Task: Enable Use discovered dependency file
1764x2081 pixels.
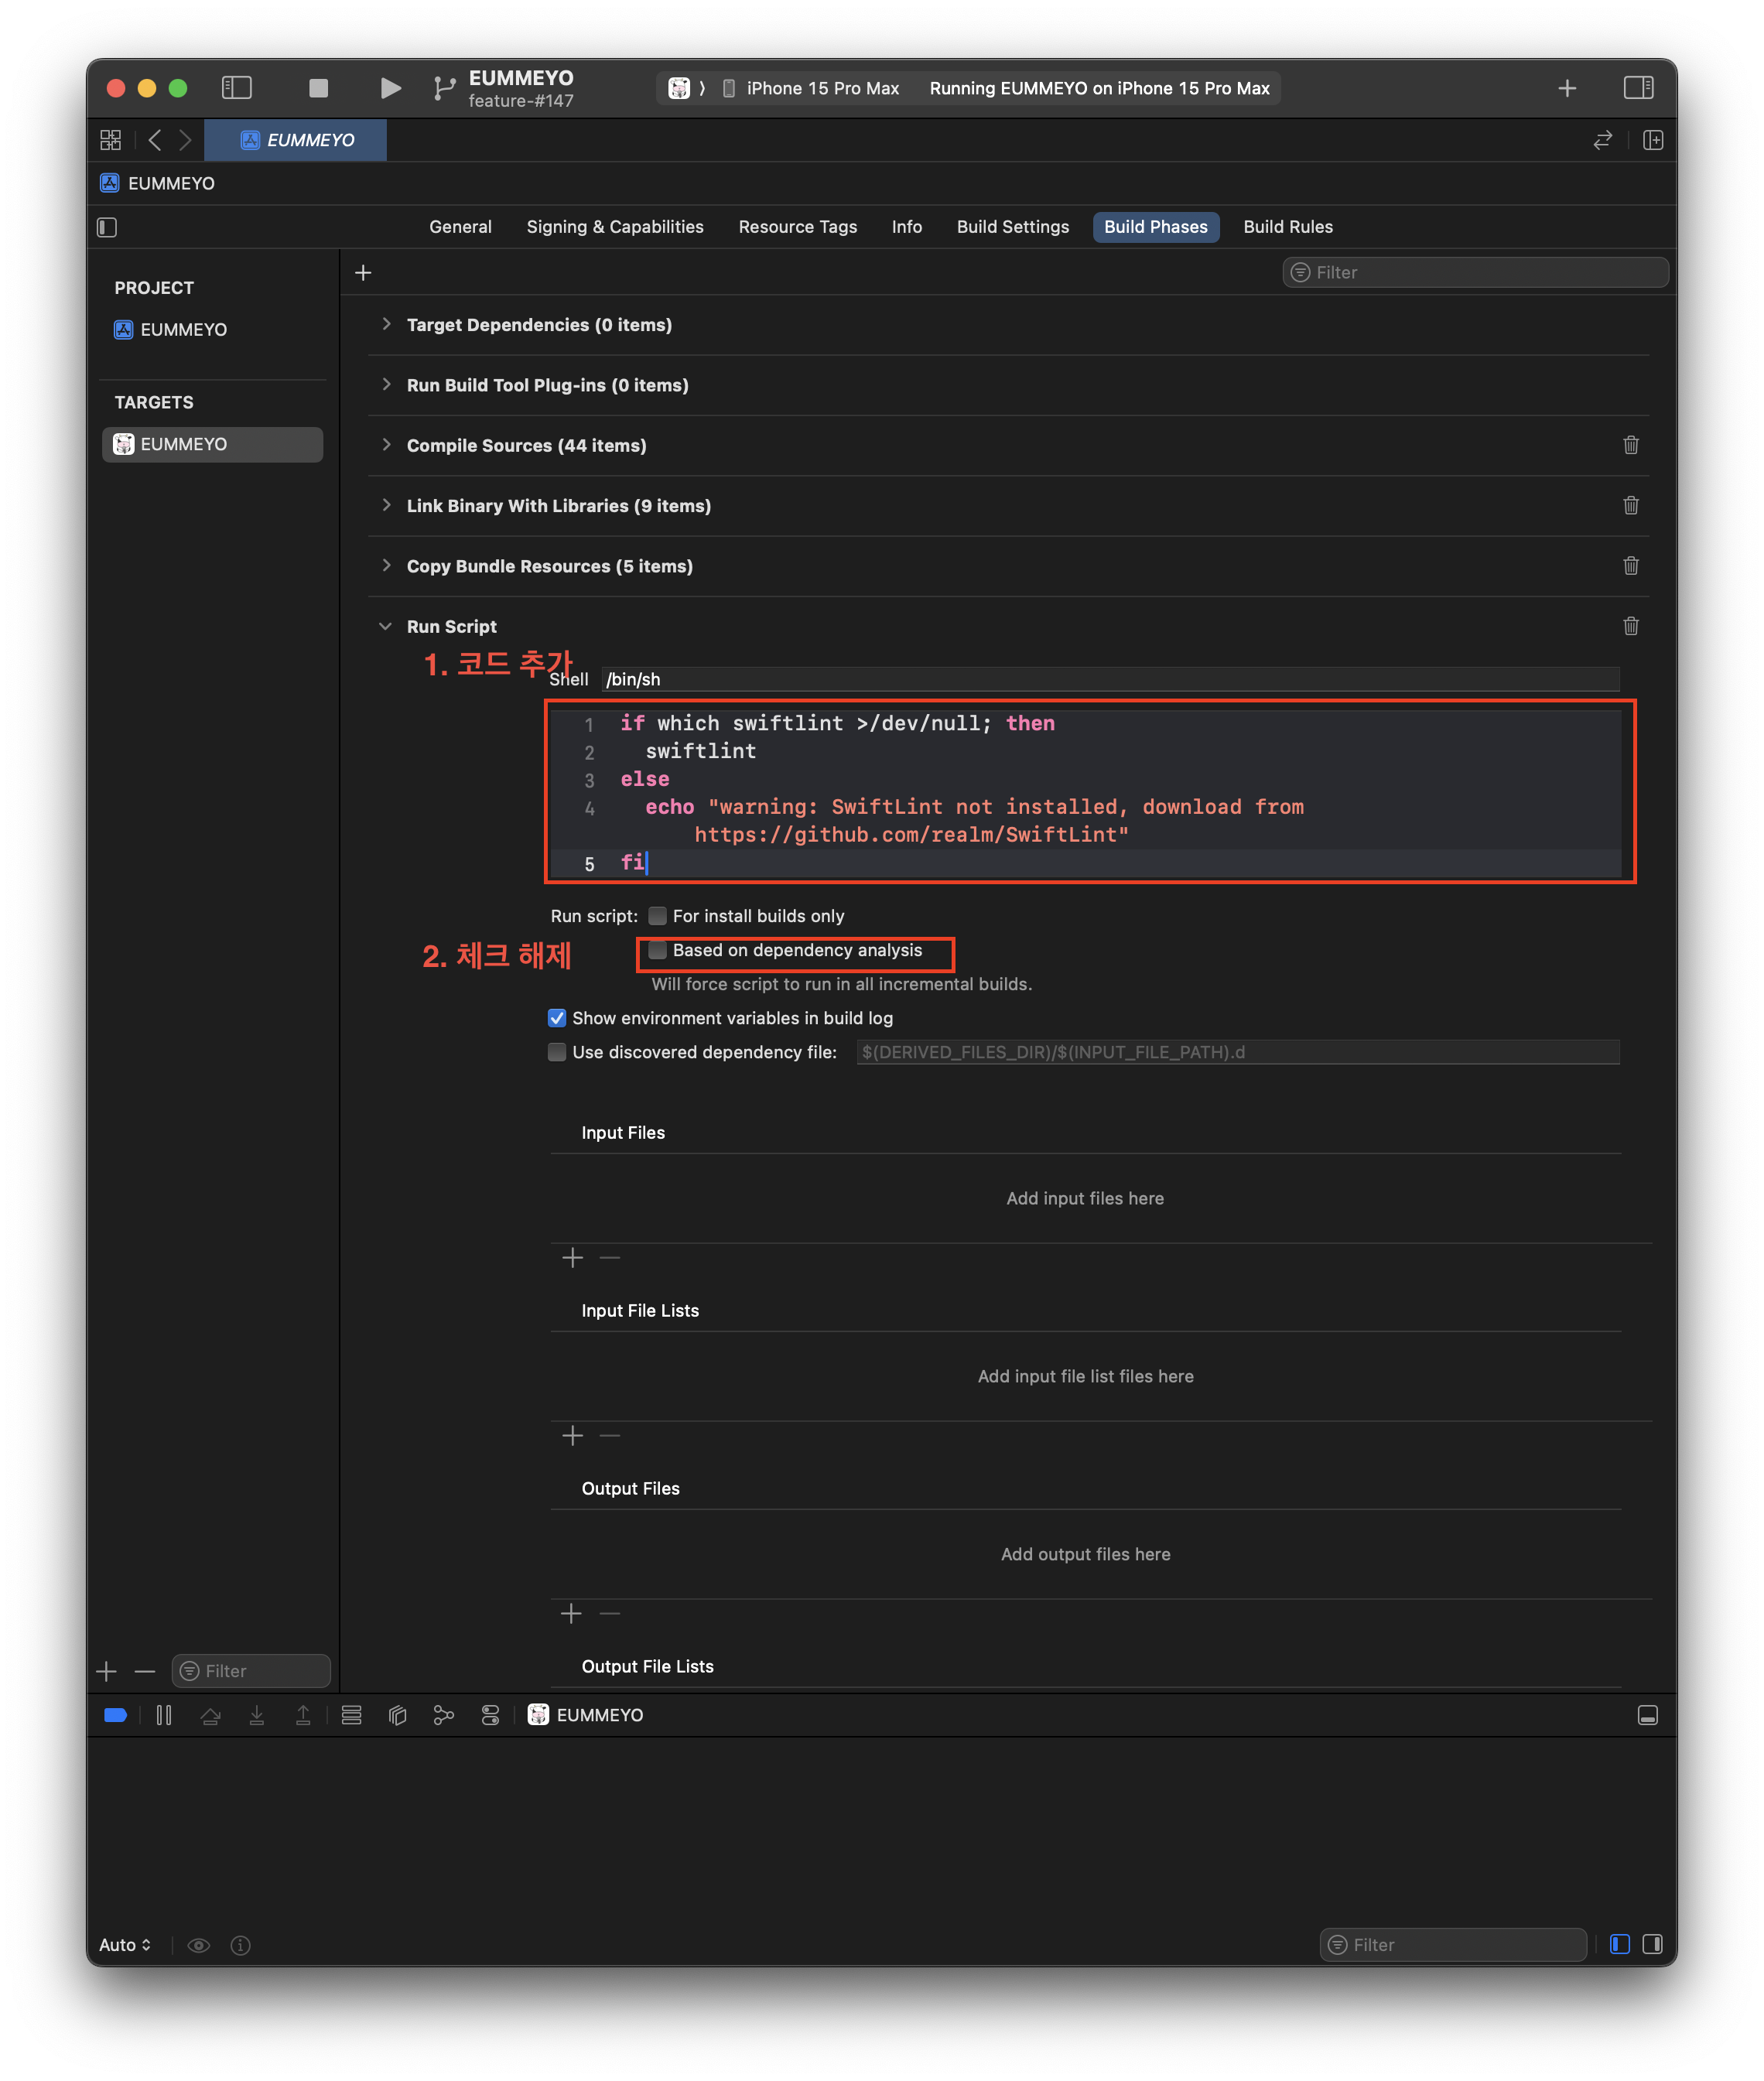Action: (x=557, y=1051)
